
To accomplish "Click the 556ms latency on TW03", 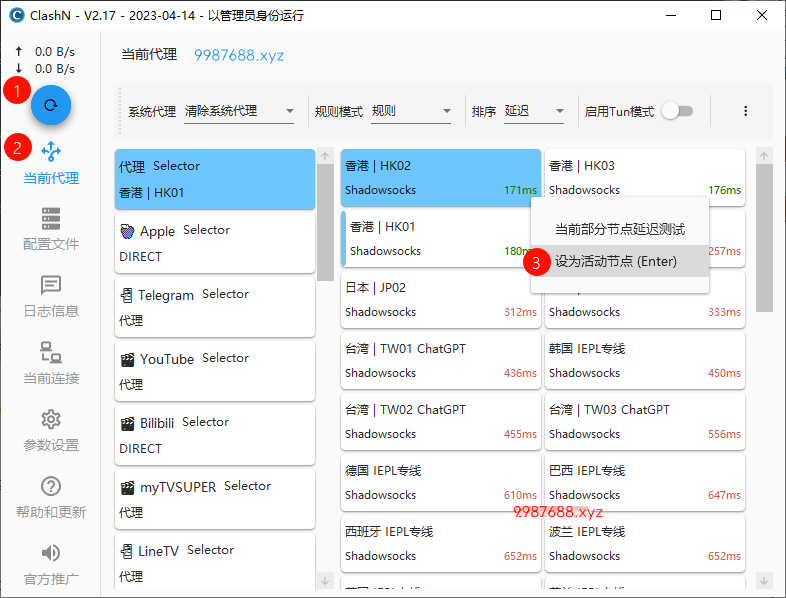I will click(724, 434).
